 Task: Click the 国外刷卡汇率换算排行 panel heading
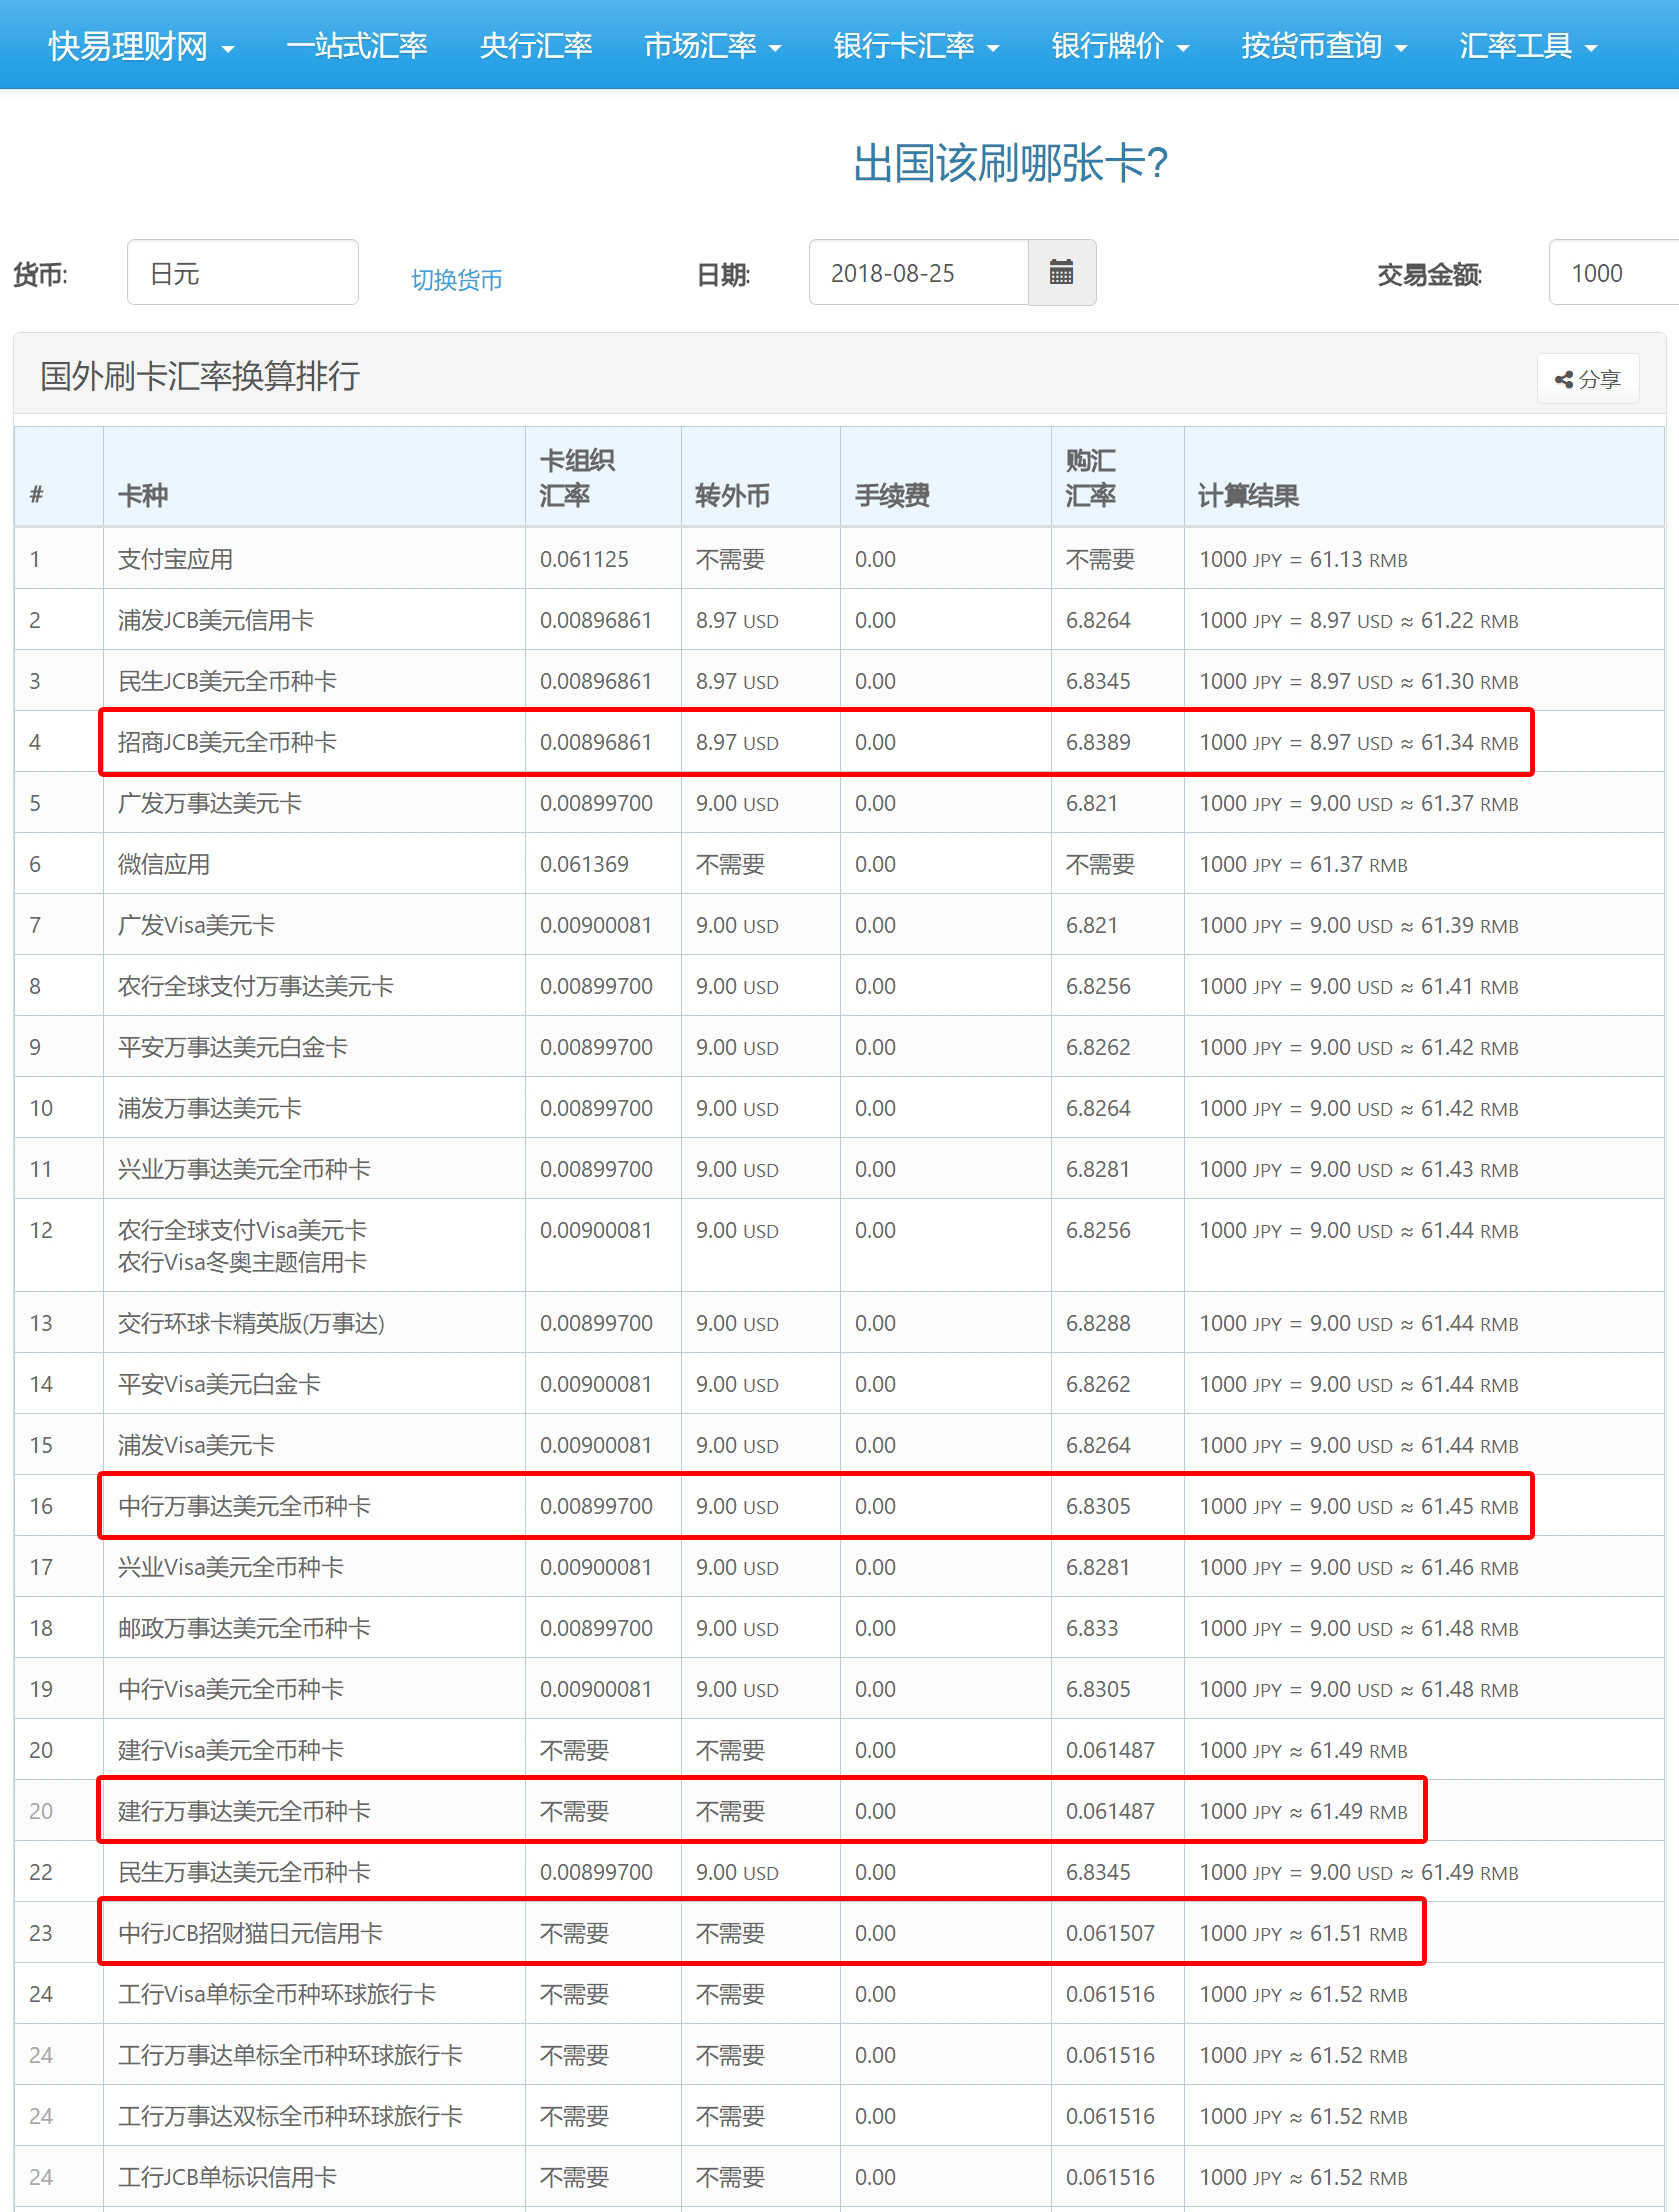[x=200, y=376]
